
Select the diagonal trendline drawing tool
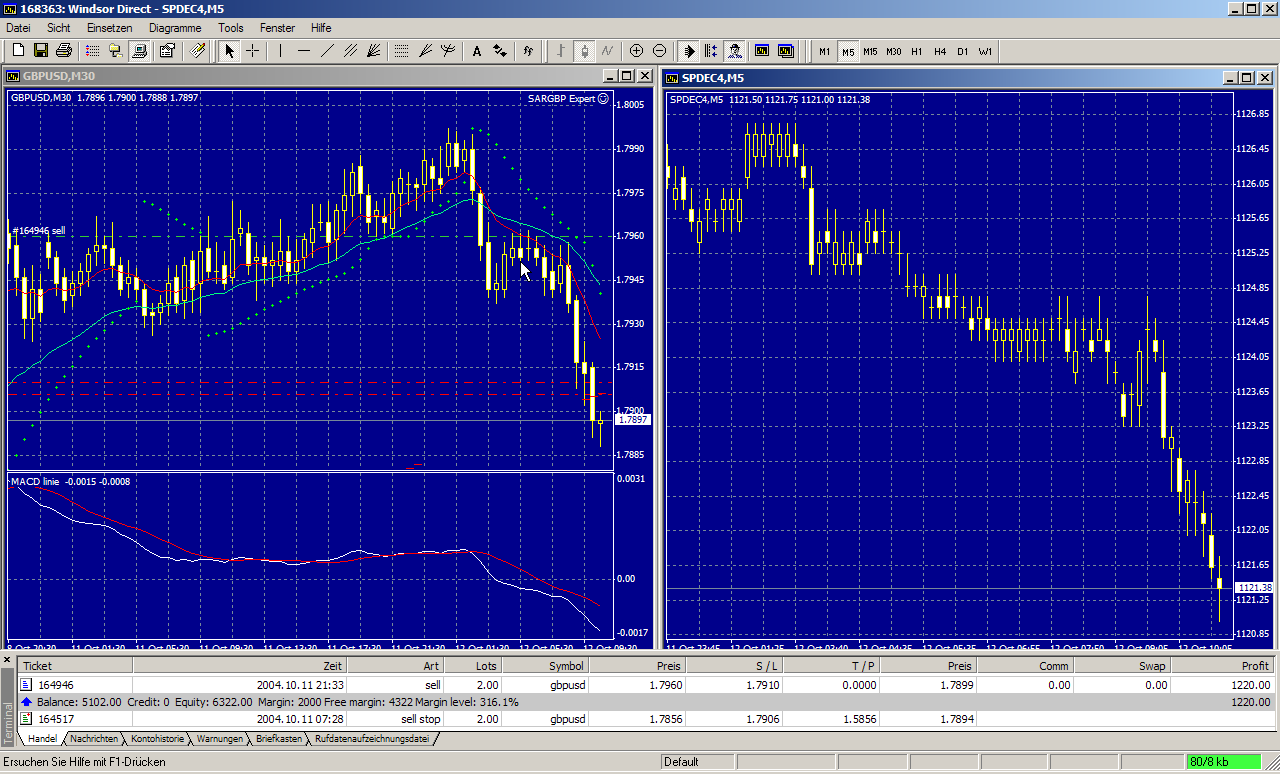pyautogui.click(x=327, y=51)
